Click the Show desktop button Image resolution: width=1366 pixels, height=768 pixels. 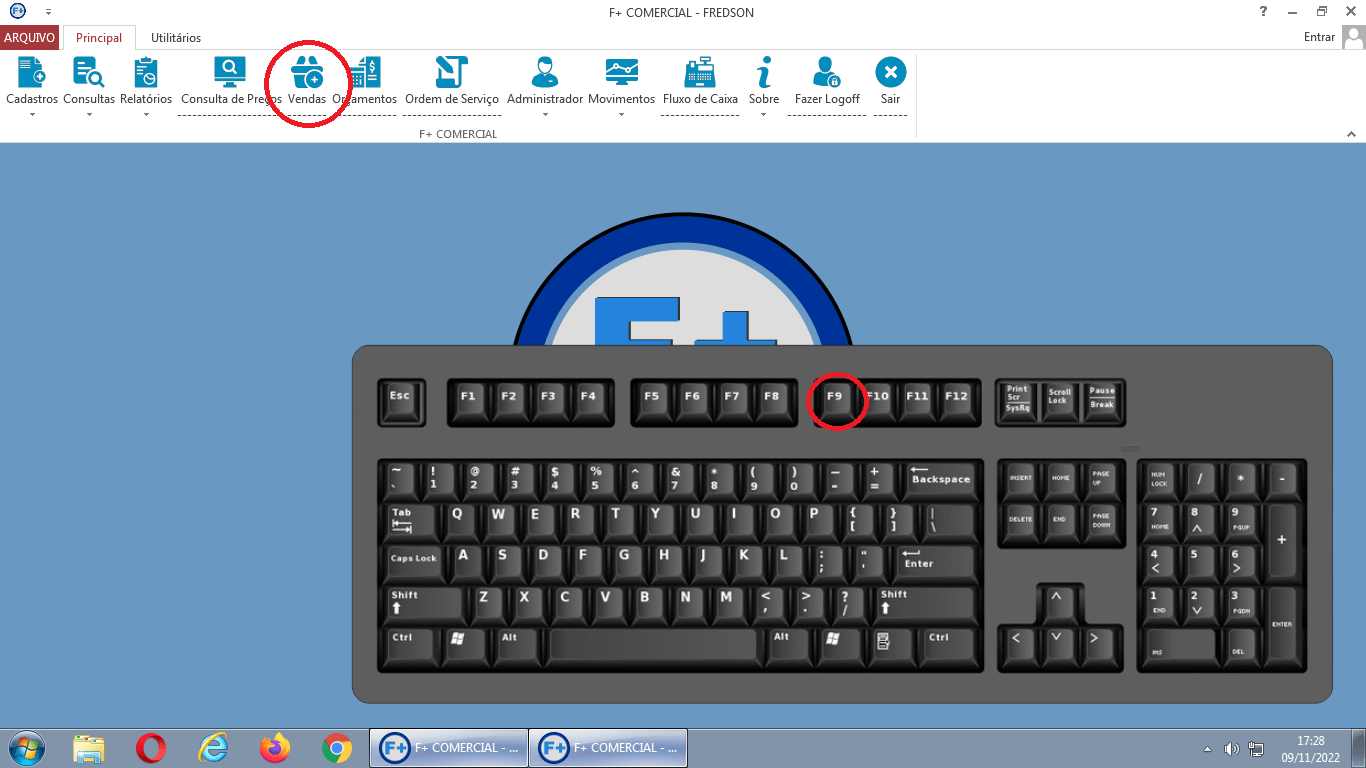click(1360, 748)
